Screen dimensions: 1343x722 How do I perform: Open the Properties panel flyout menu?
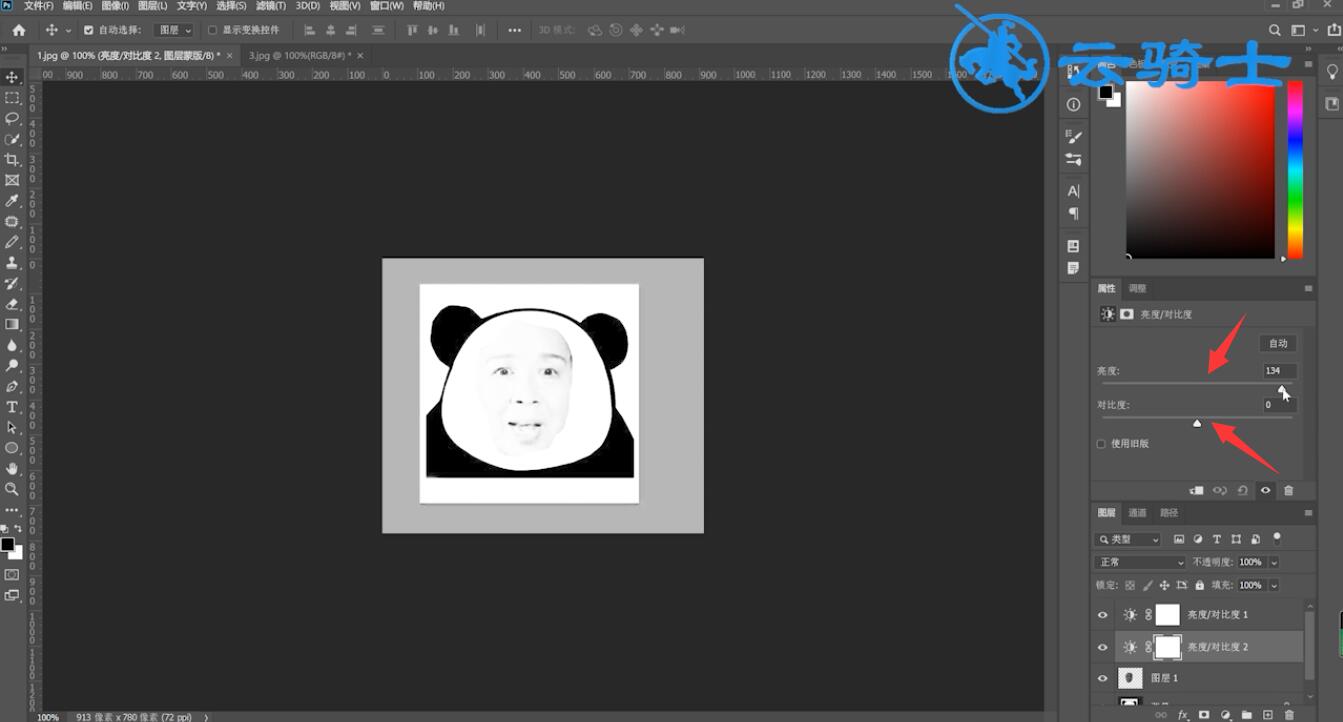coord(1308,288)
